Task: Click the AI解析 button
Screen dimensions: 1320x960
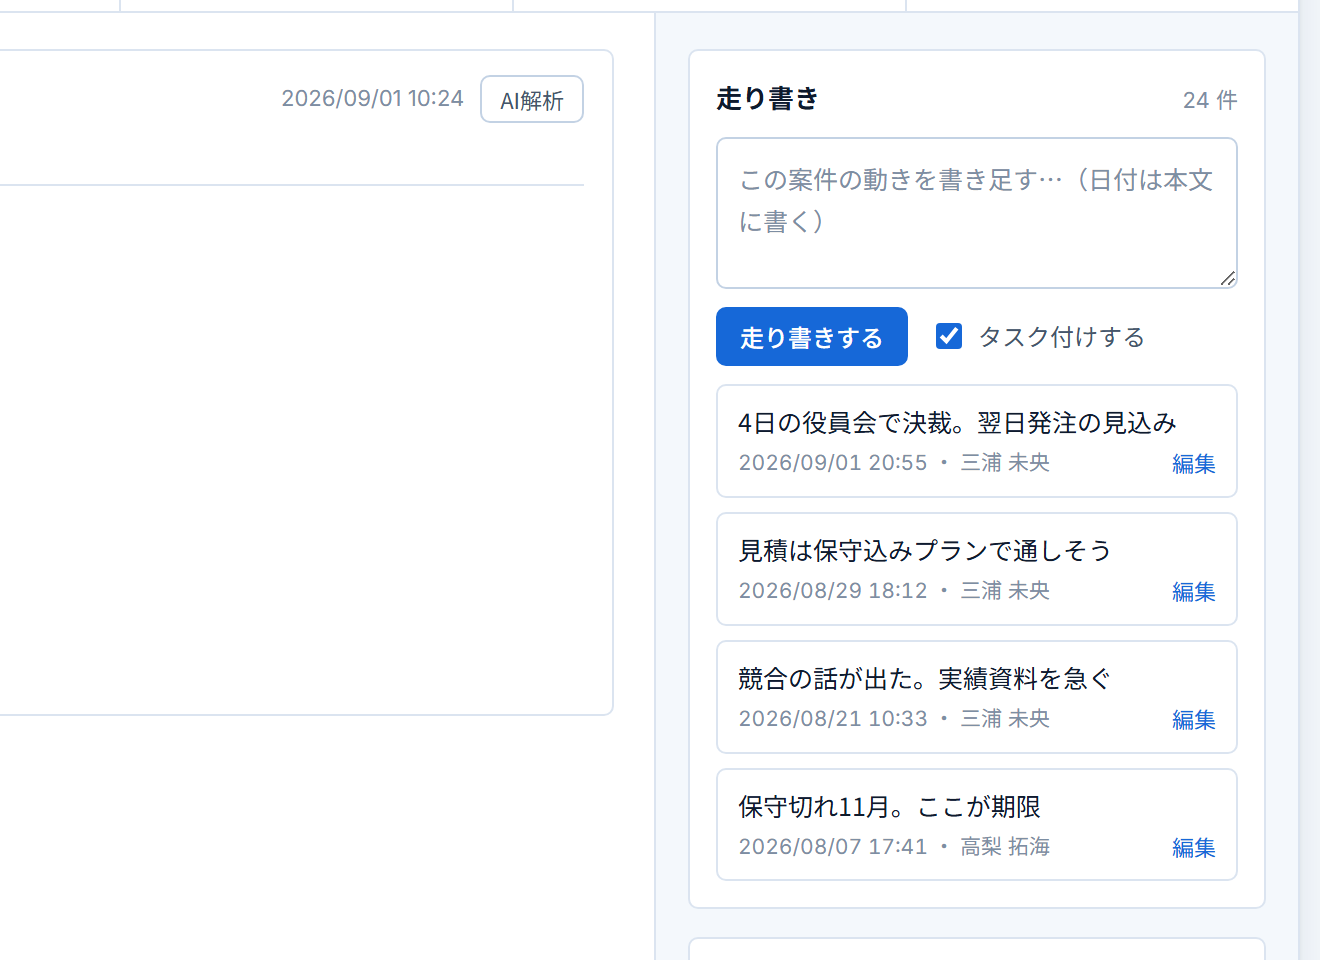Action: coord(532,99)
